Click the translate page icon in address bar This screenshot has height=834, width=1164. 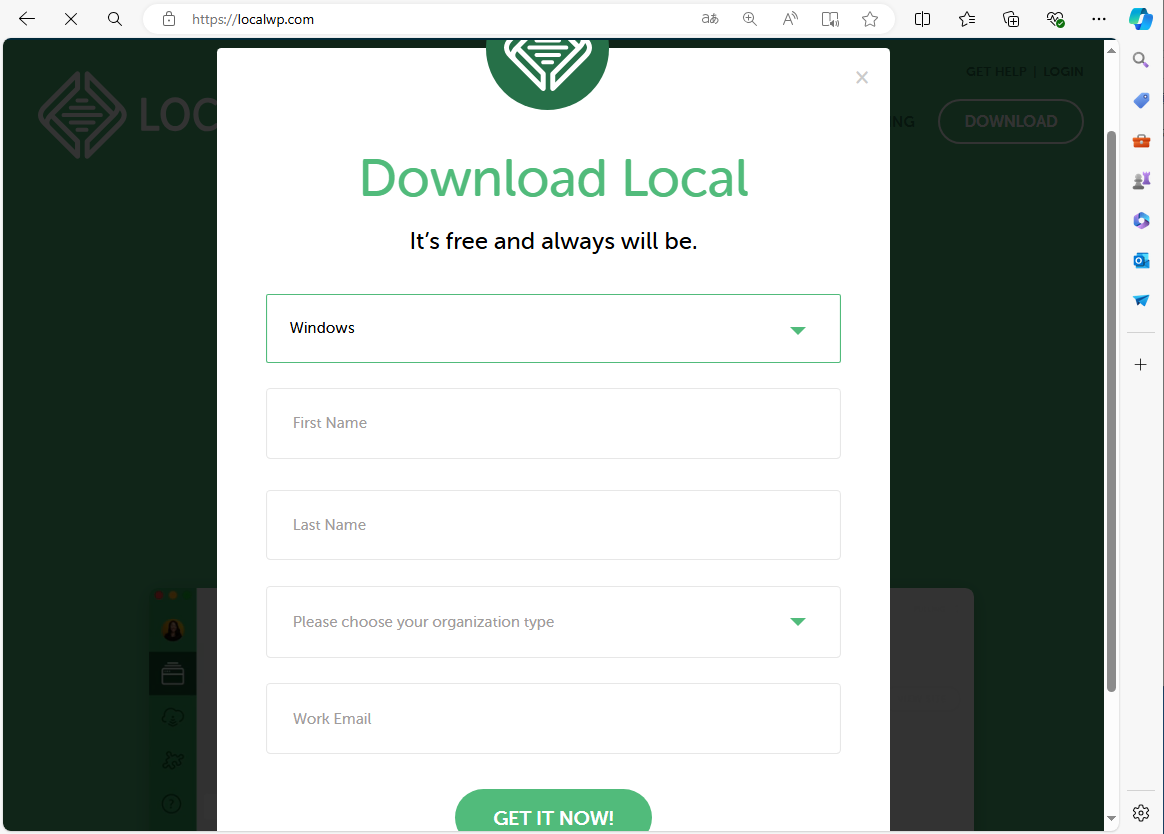pos(710,19)
